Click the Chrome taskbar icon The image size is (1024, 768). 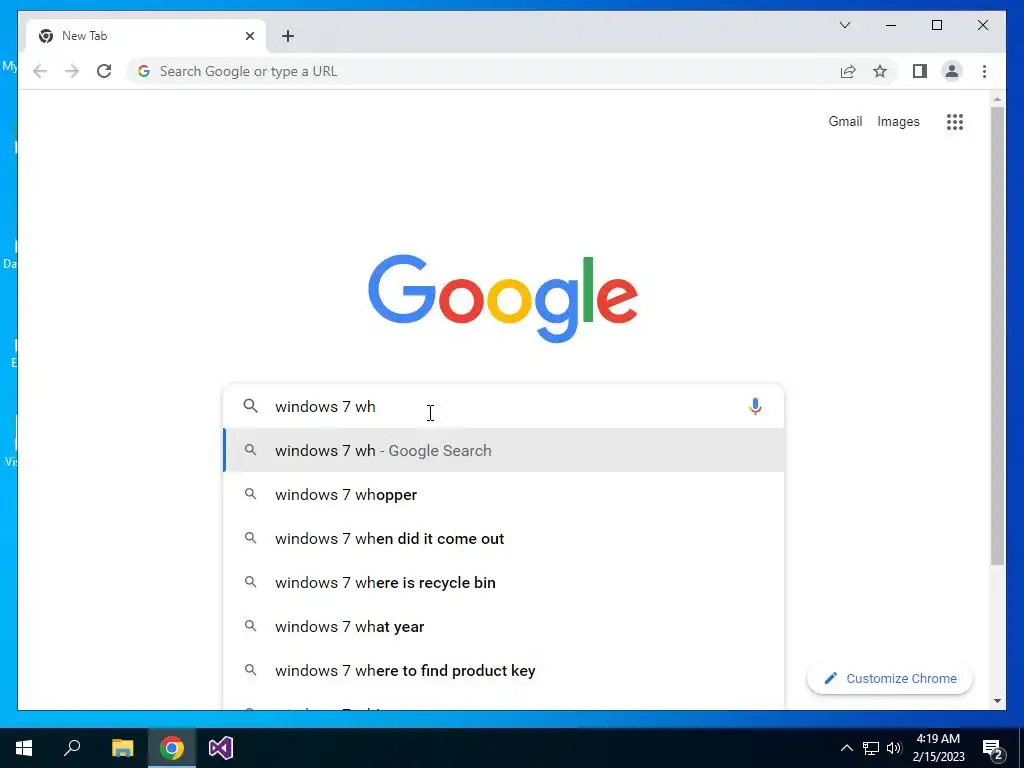click(172, 748)
